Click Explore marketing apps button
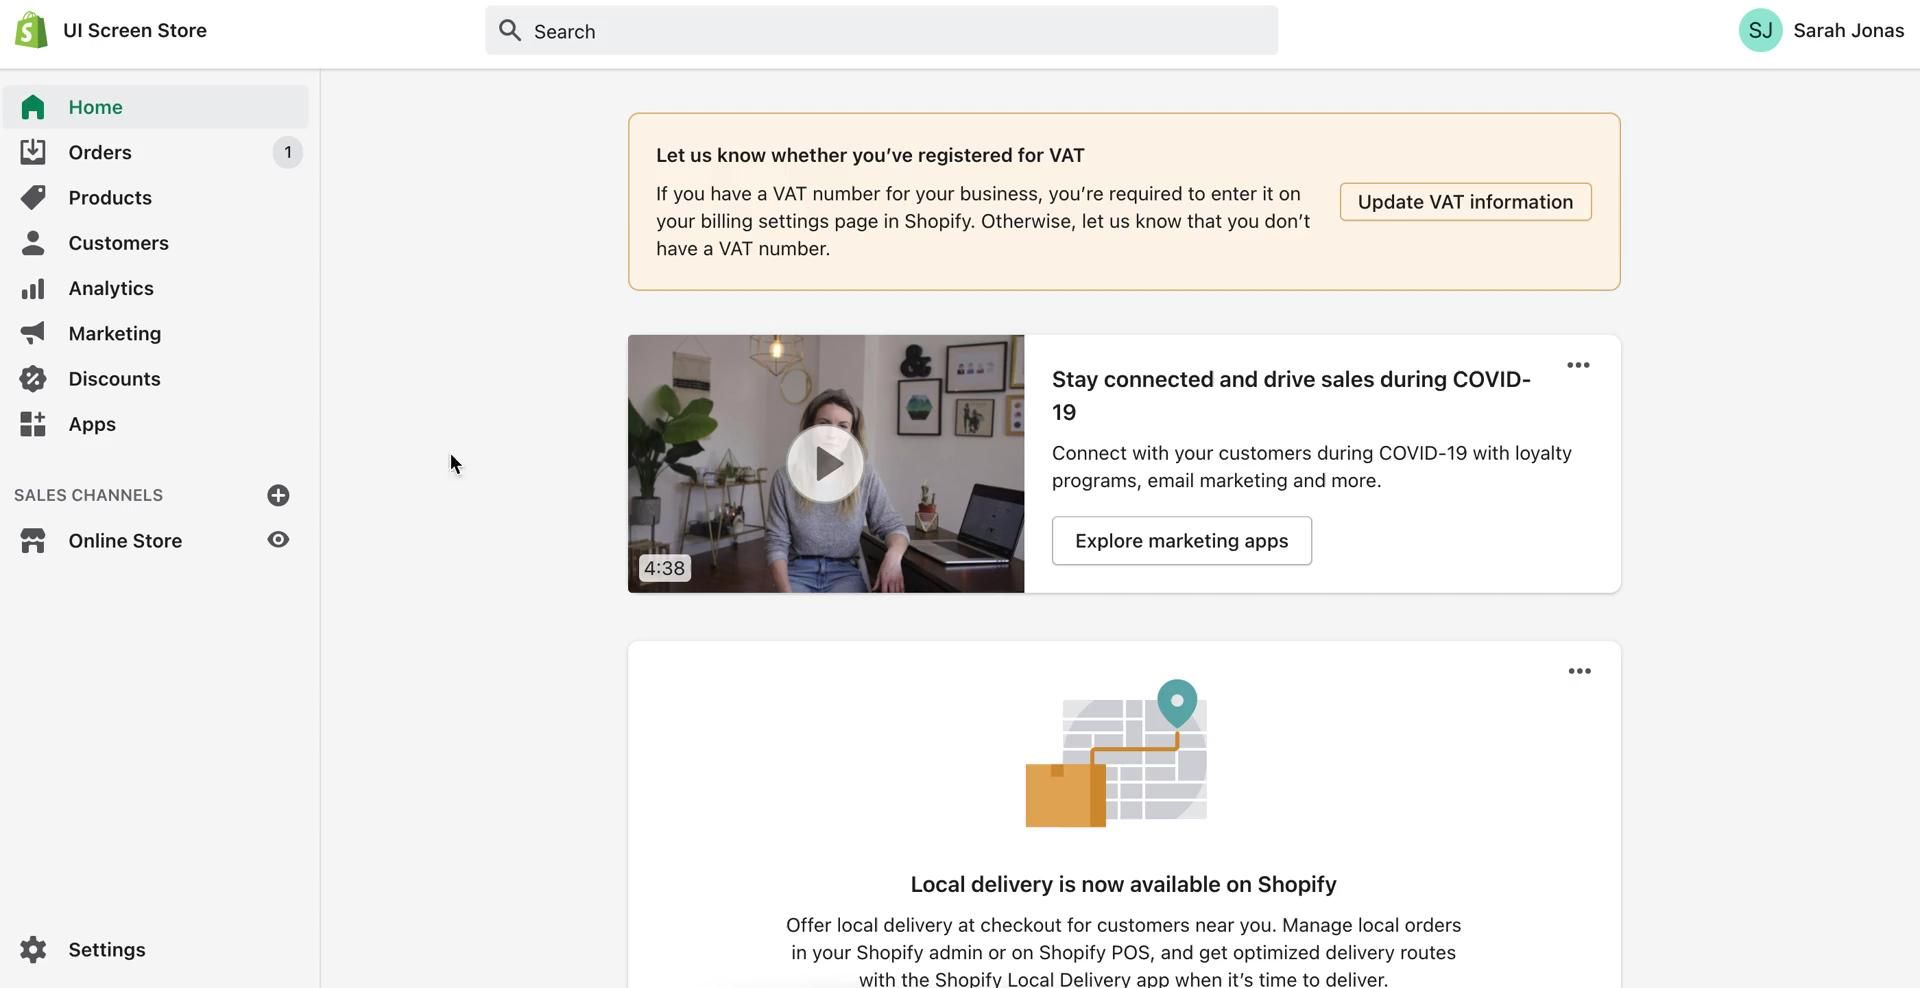 click(x=1181, y=541)
